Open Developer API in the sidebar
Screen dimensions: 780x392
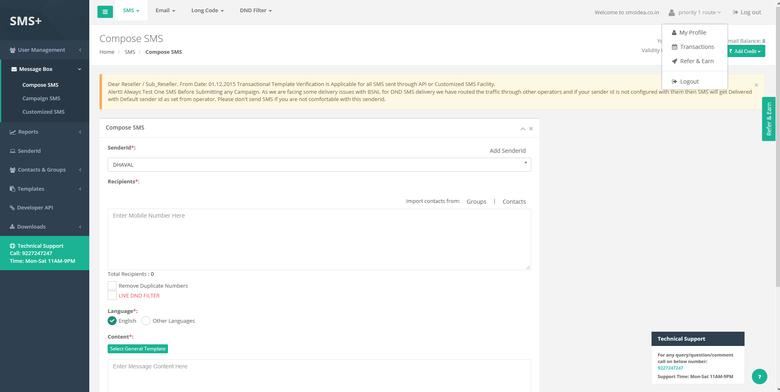[45, 208]
